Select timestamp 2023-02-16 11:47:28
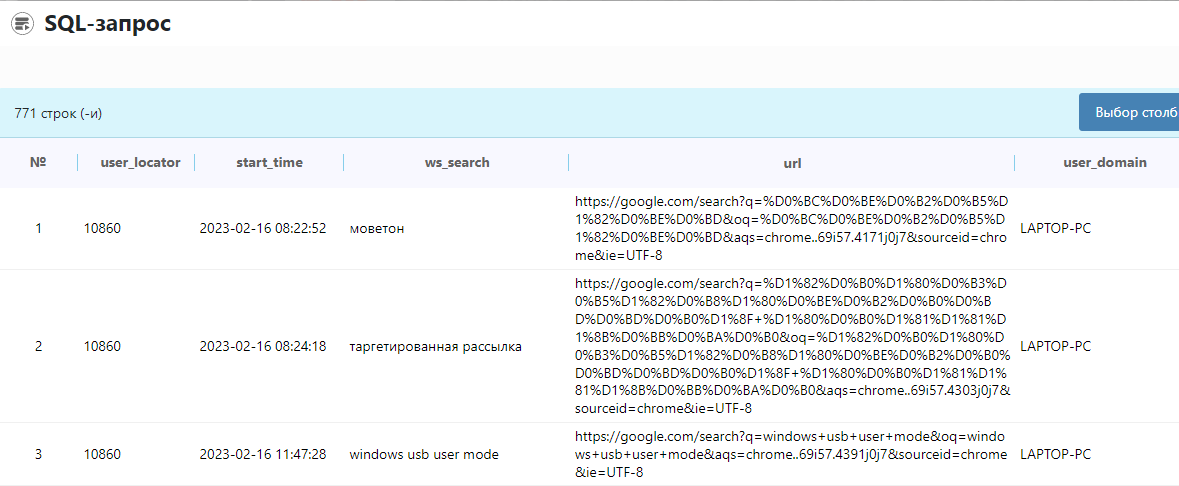Viewport: 1179px width, 486px height. point(263,455)
